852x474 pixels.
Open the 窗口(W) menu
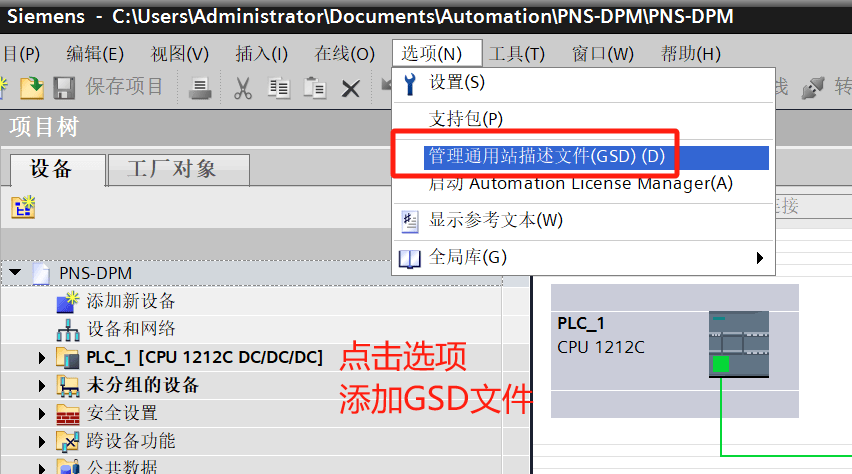pyautogui.click(x=603, y=54)
